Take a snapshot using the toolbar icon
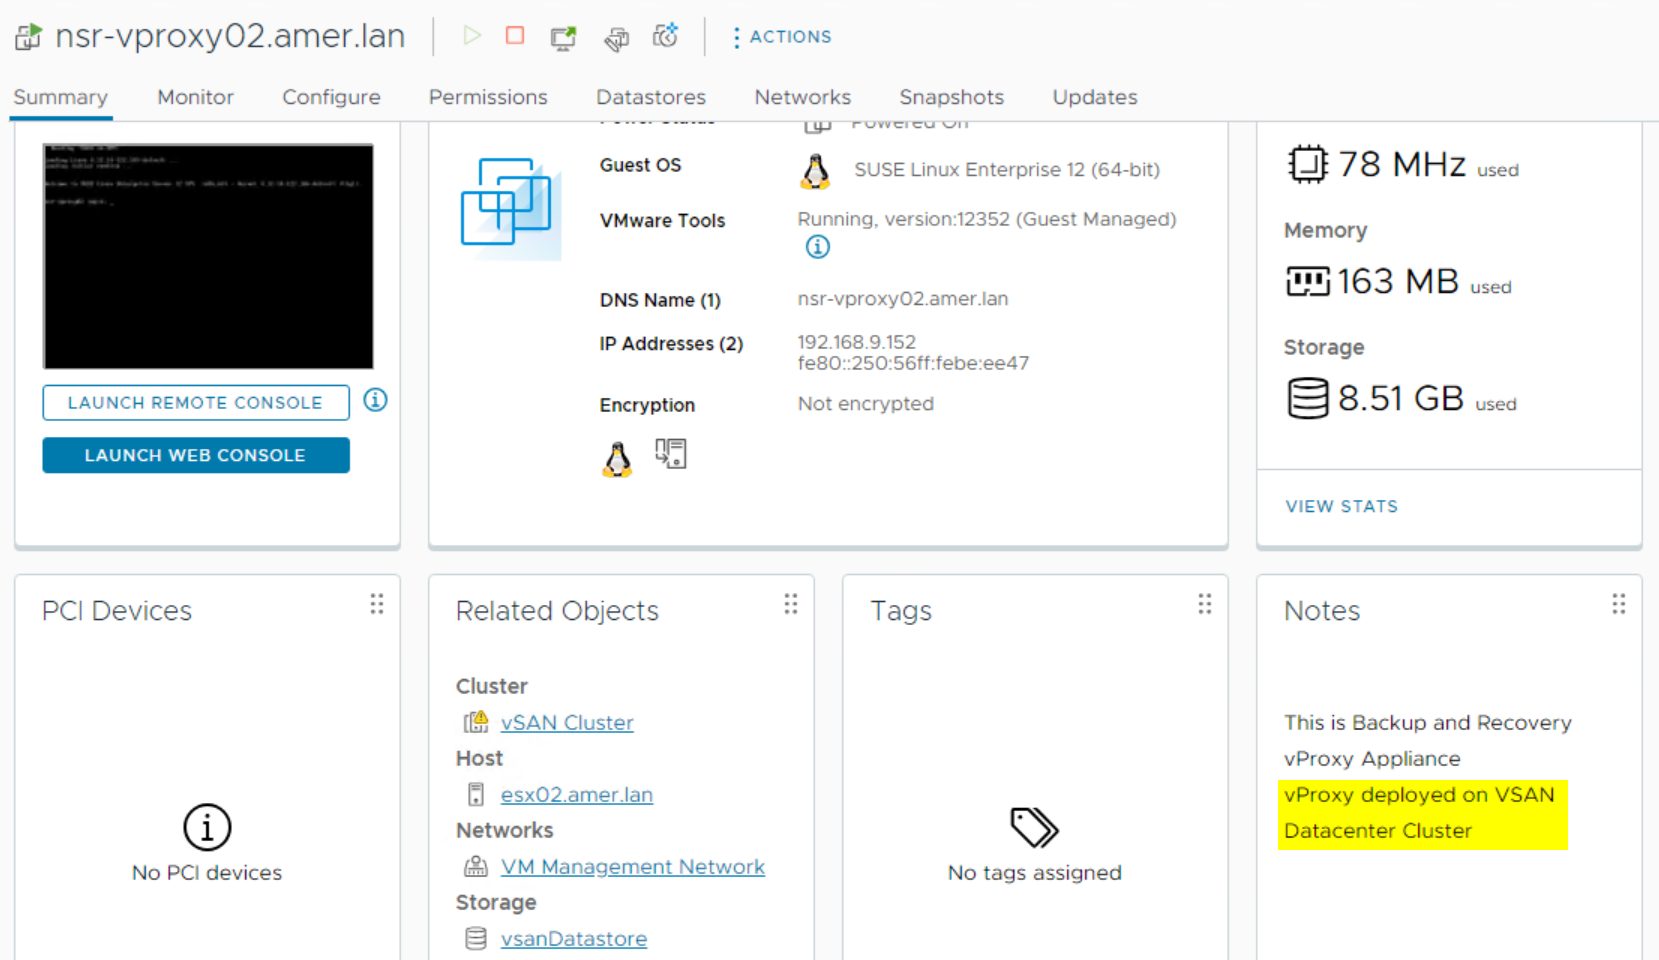The width and height of the screenshot is (1659, 960). [x=666, y=36]
